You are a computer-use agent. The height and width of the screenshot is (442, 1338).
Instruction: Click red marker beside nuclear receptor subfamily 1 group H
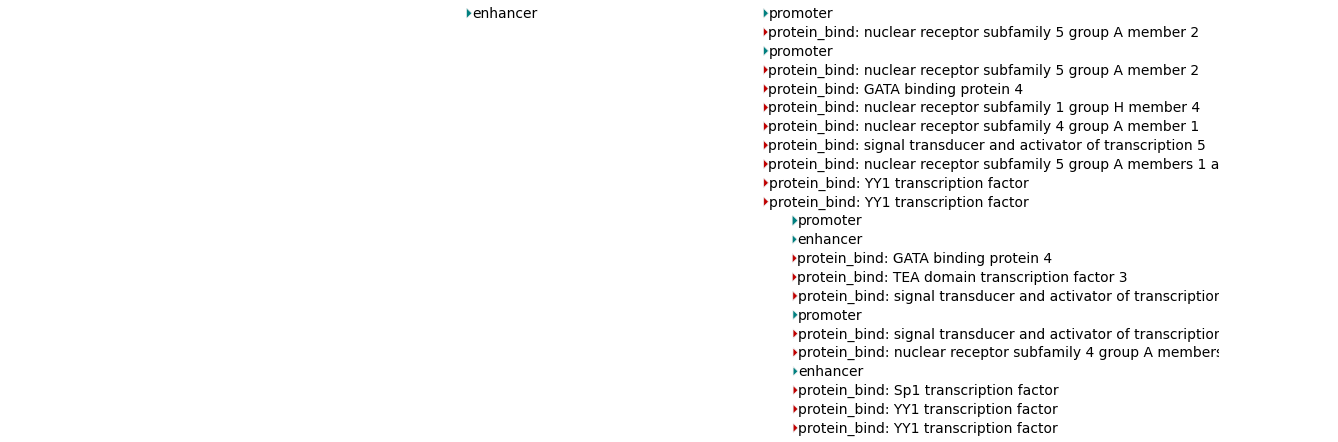coord(766,108)
